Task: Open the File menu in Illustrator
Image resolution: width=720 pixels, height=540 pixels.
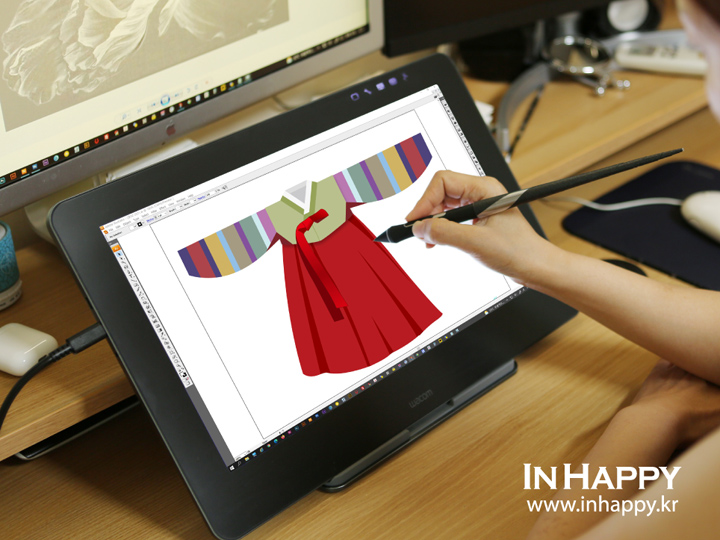Action: [111, 230]
